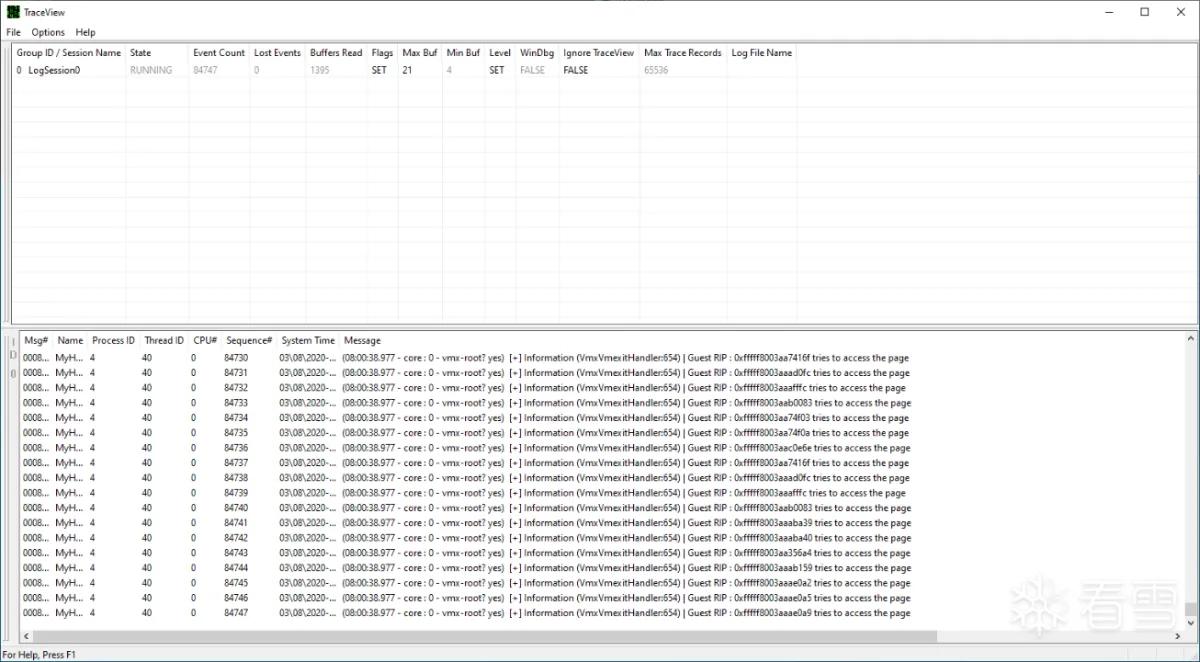Click the Event Count column header
The height and width of the screenshot is (662, 1200).
coord(219,53)
